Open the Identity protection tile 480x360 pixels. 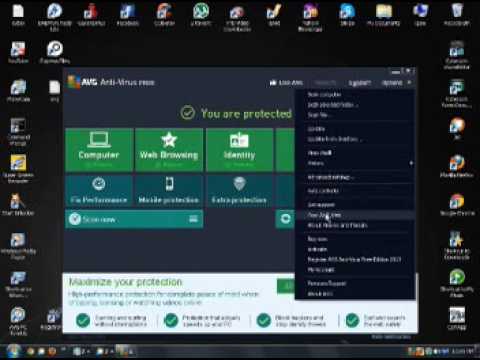pos(239,150)
